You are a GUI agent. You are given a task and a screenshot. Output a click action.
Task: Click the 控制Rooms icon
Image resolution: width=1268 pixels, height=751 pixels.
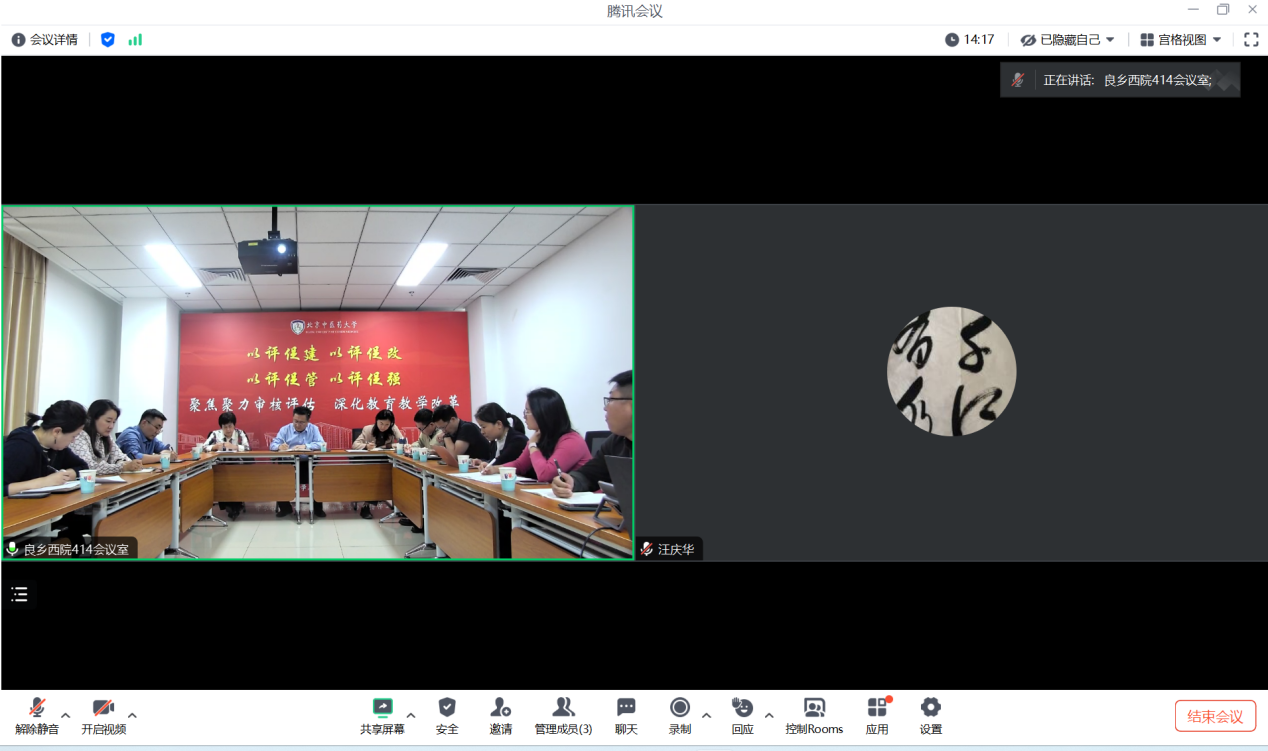pos(814,708)
